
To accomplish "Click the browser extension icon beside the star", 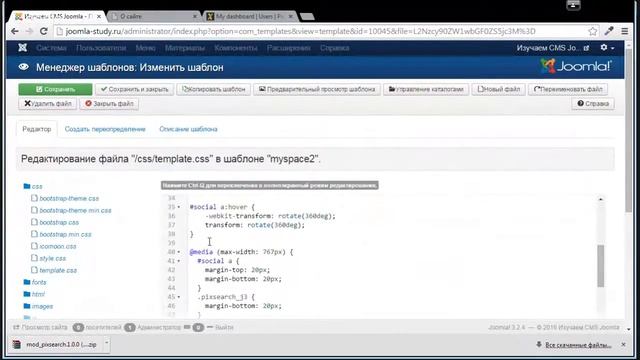I will pos(609,31).
